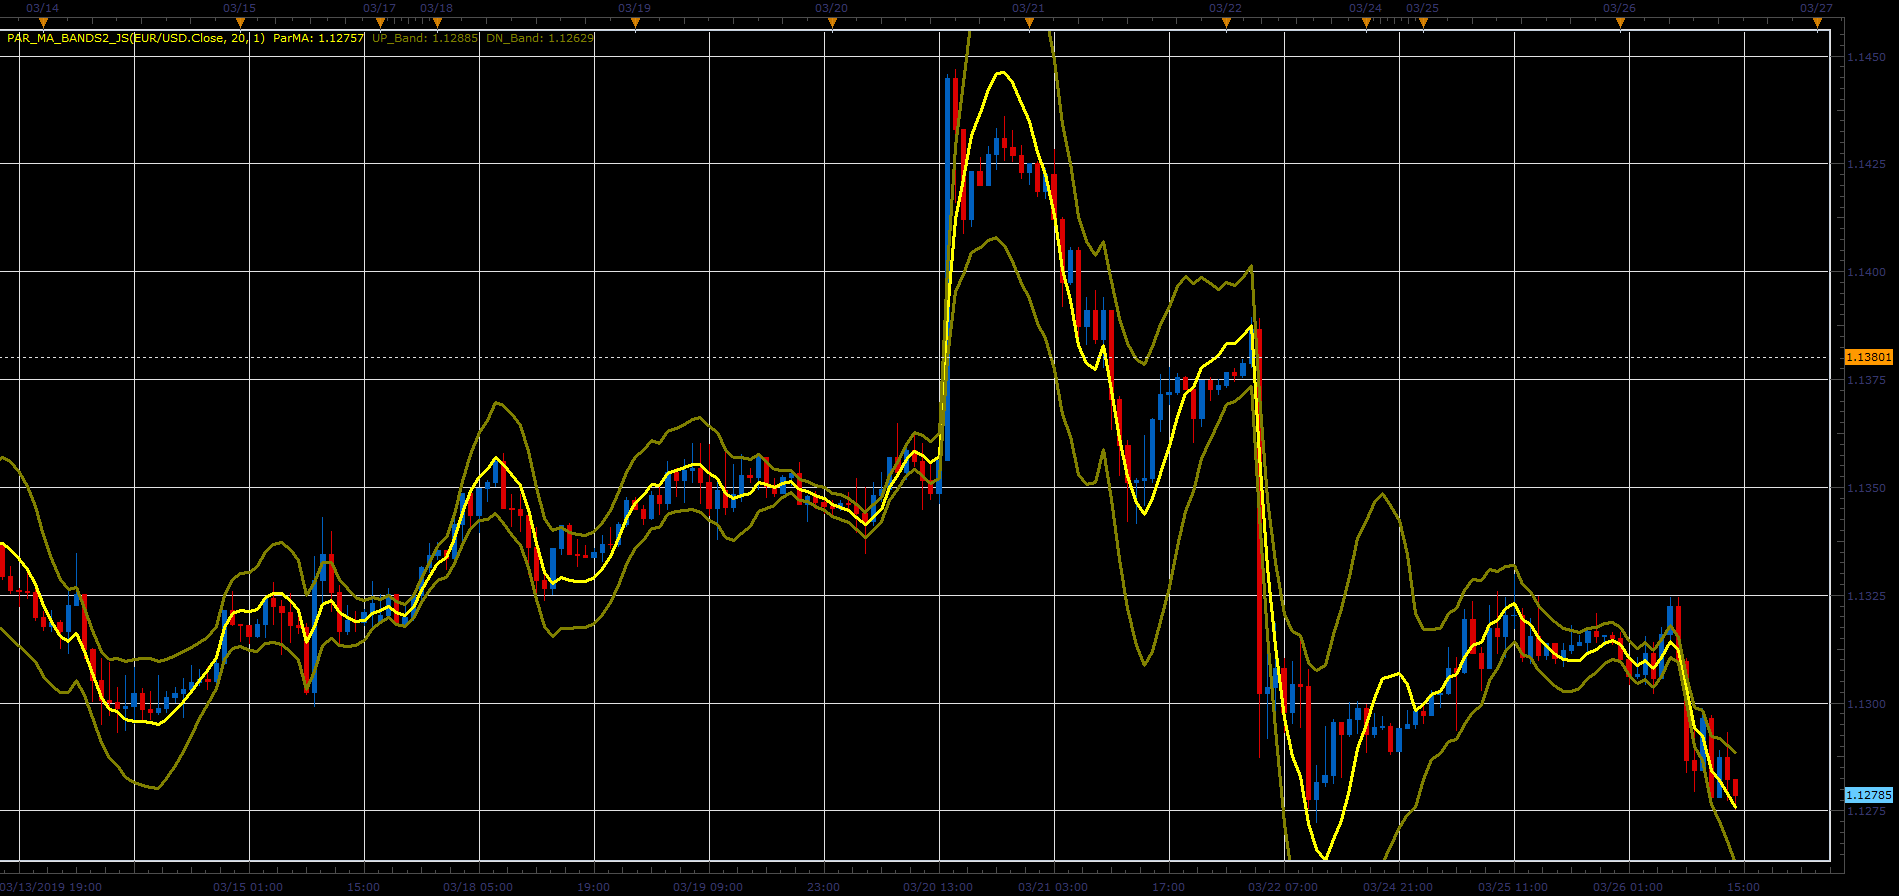This screenshot has height=896, width=1899.
Task: Click the 17:00 time axis label
Action: click(1168, 887)
